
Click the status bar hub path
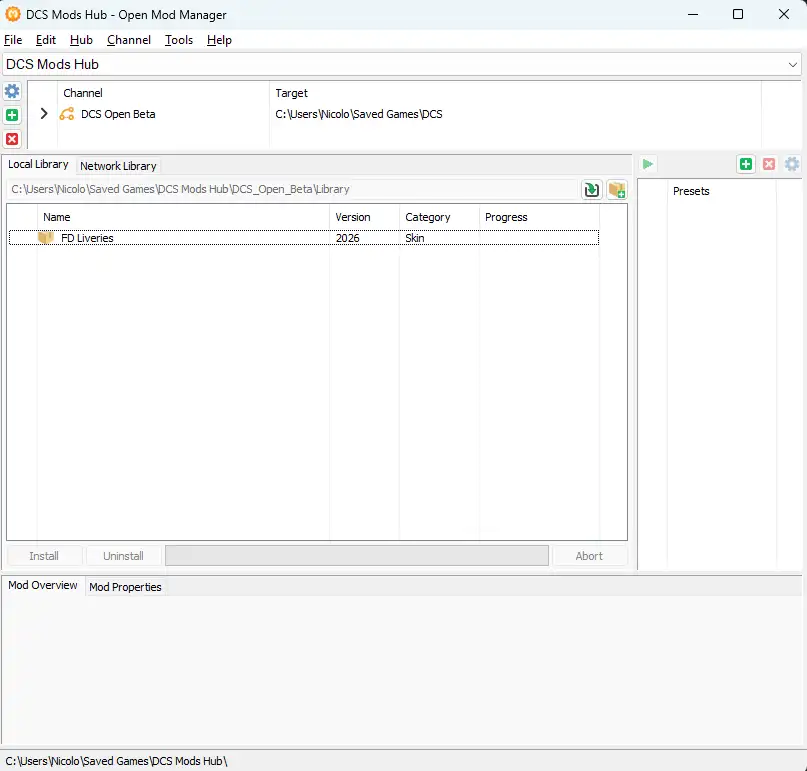pyautogui.click(x=116, y=761)
